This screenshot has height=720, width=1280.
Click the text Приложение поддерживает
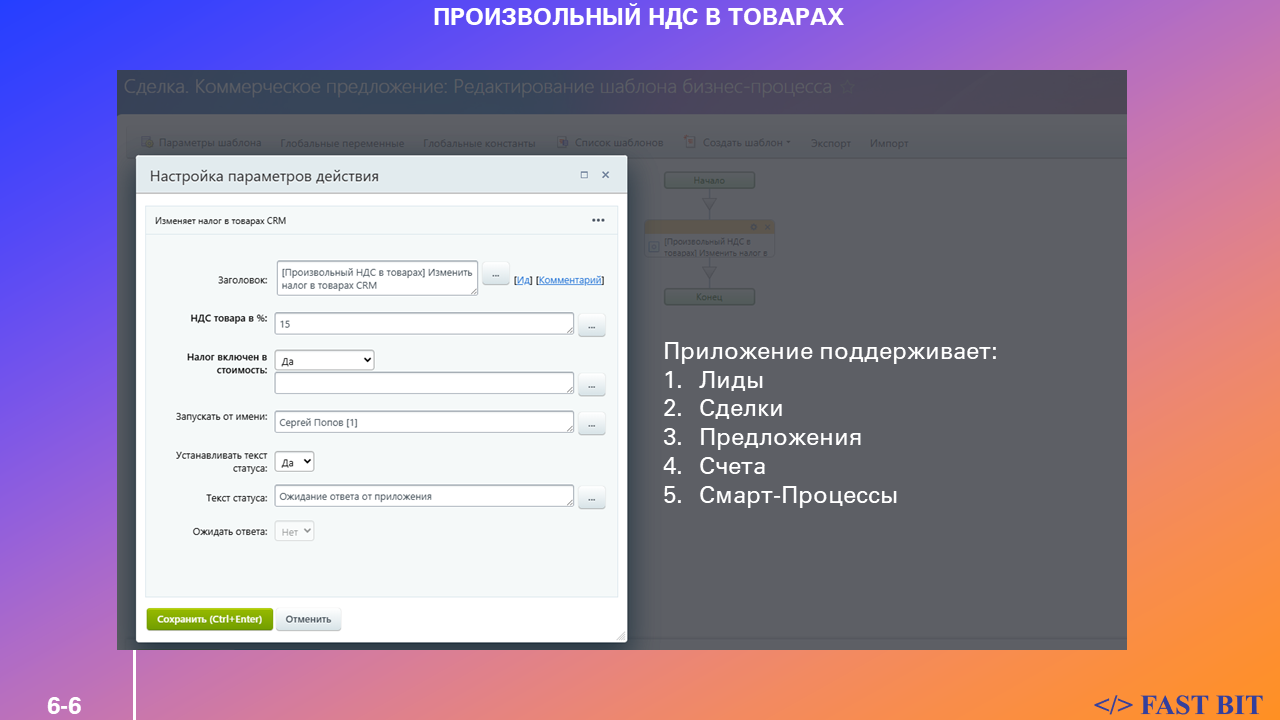pos(830,352)
